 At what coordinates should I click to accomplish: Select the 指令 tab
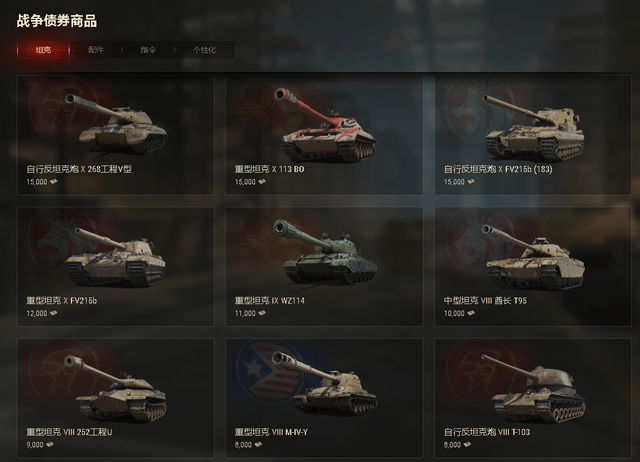[148, 50]
